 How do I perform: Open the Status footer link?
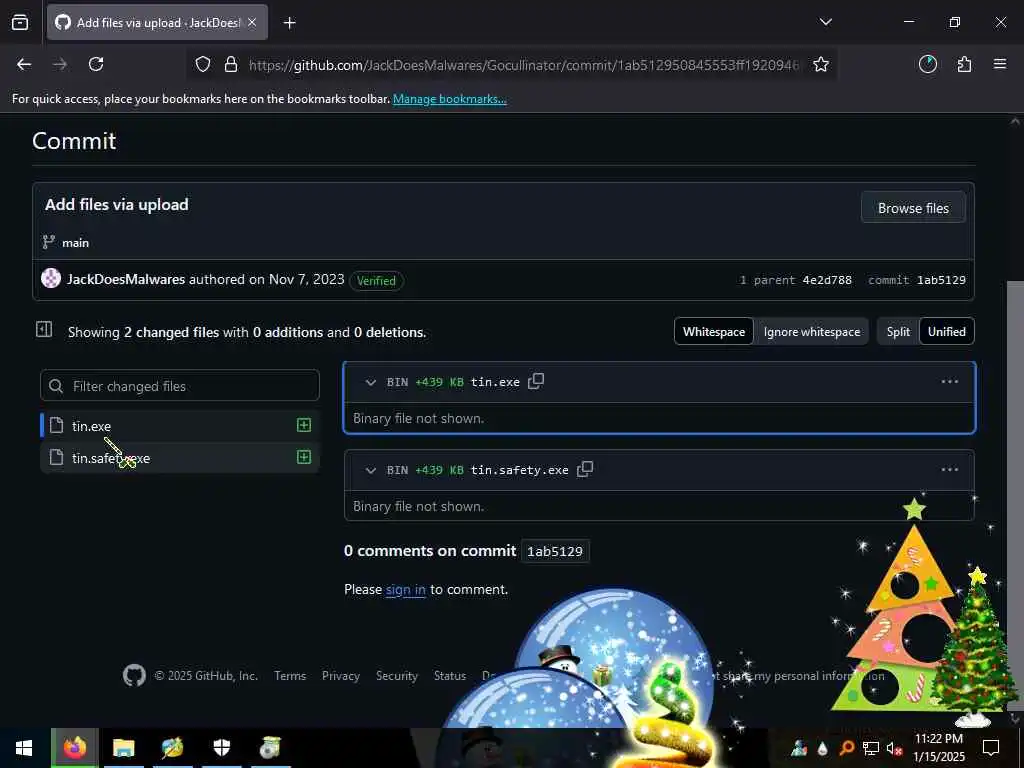[x=450, y=676]
